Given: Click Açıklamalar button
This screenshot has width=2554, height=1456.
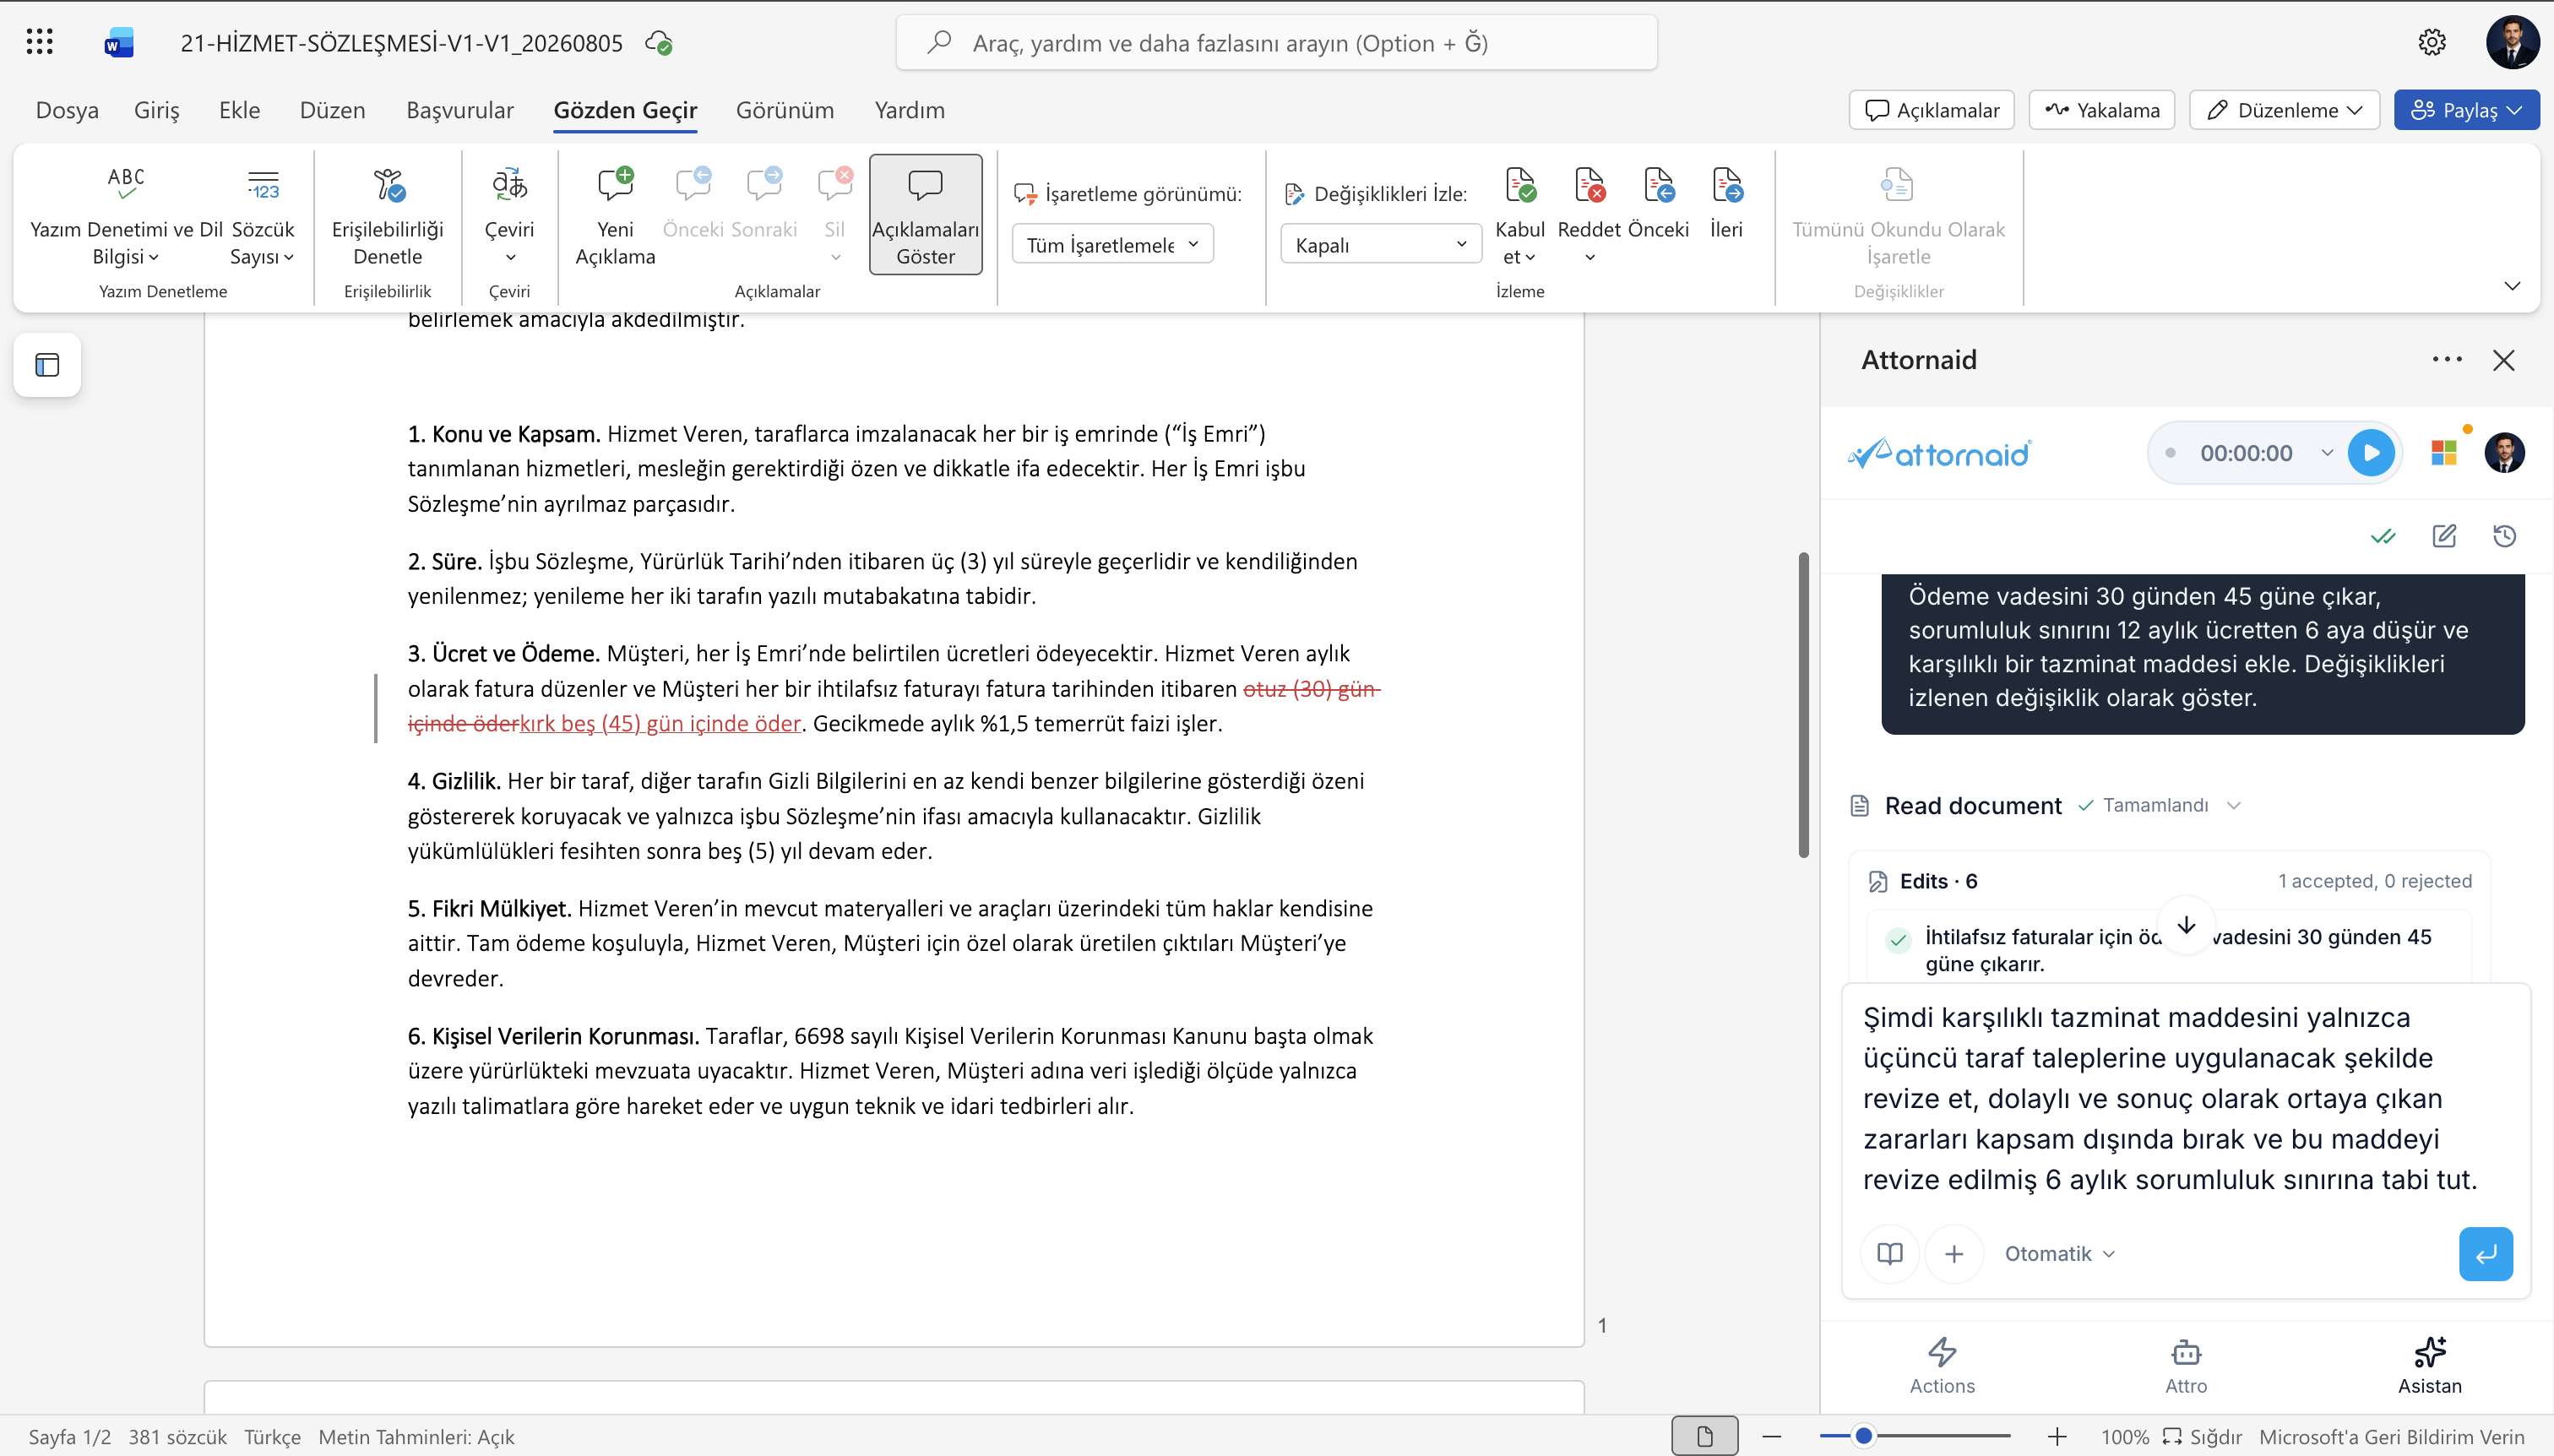Looking at the screenshot, I should pyautogui.click(x=1931, y=110).
